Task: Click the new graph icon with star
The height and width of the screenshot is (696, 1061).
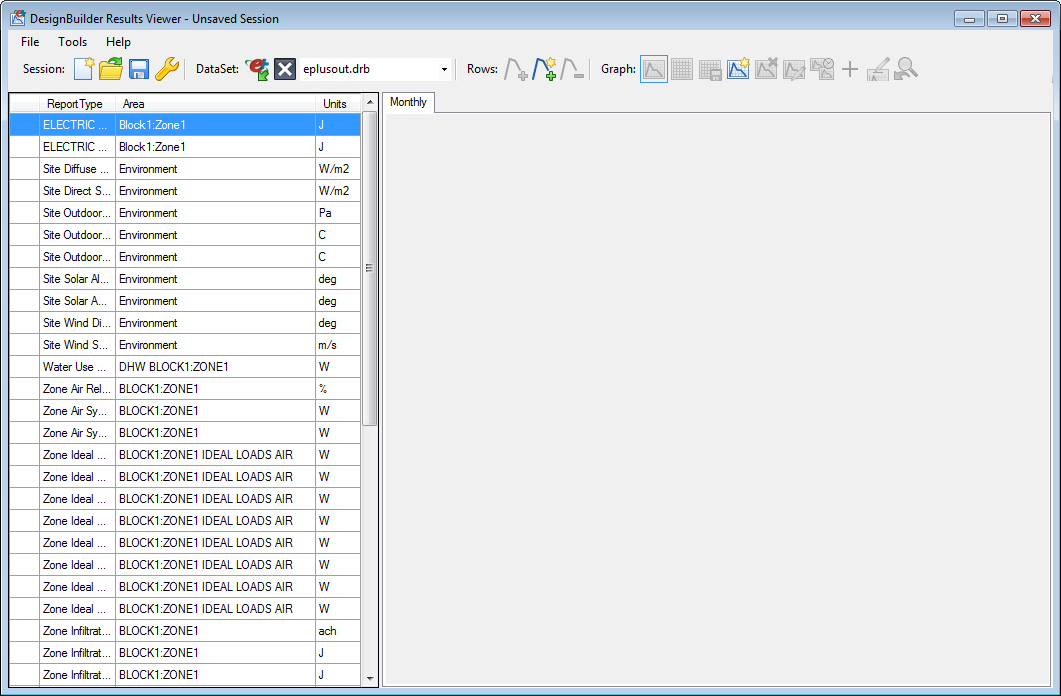Action: [x=738, y=69]
